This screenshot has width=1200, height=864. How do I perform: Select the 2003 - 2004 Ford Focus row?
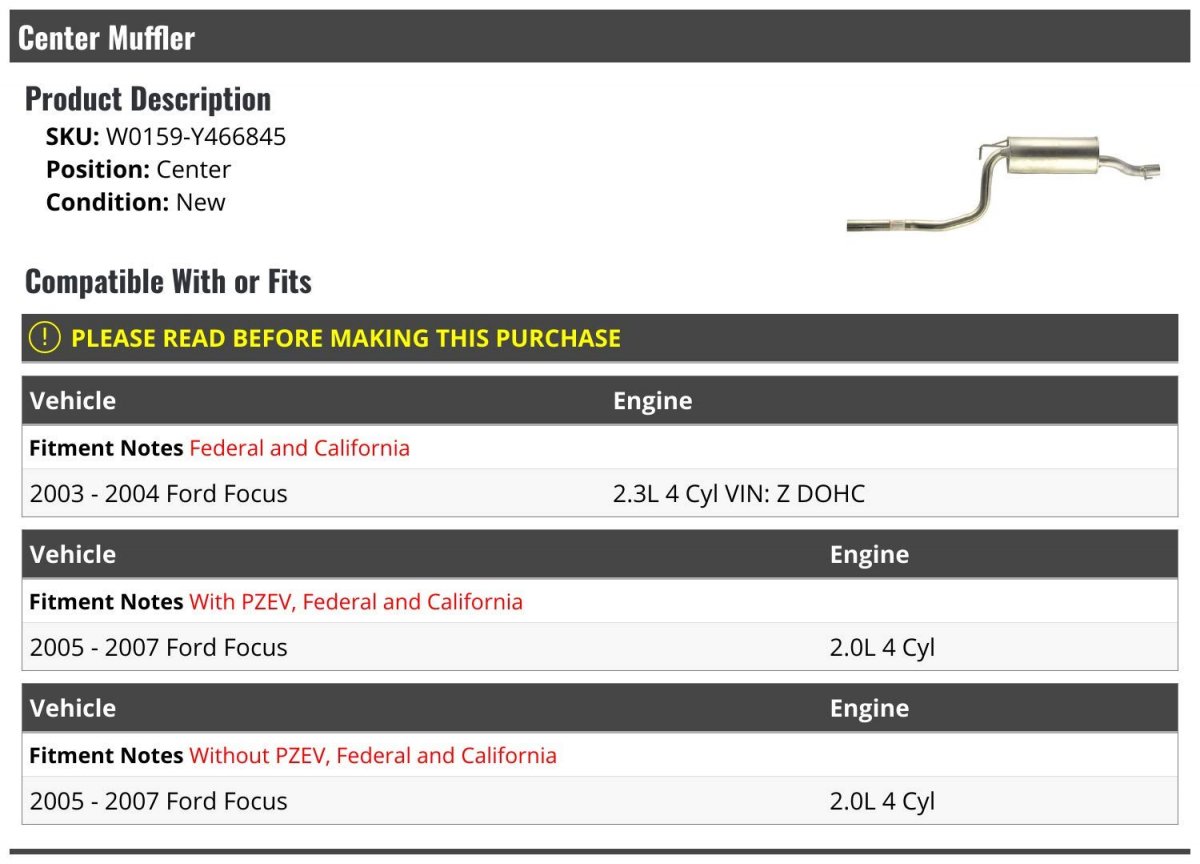[600, 494]
